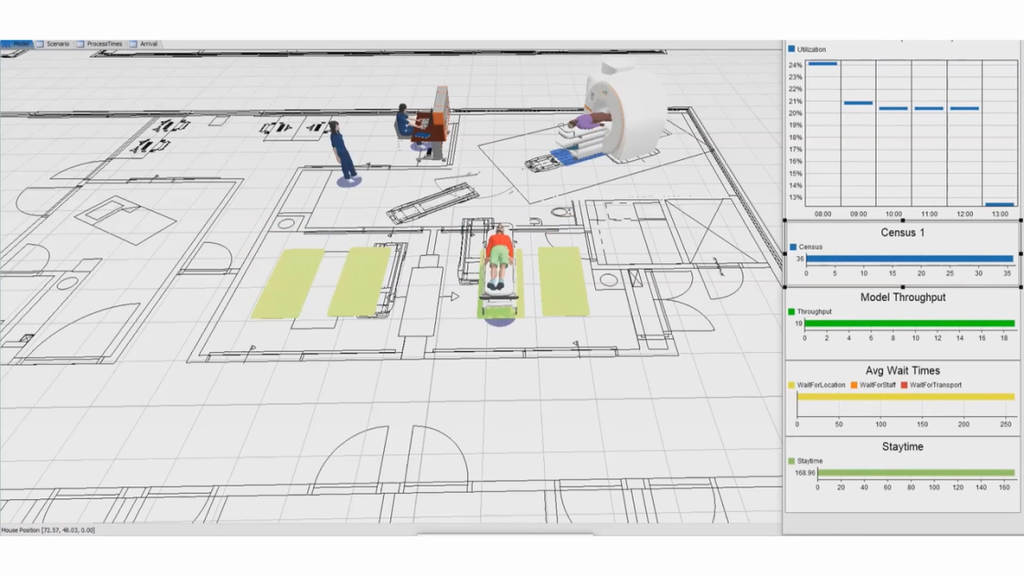Select the patient on the MRI table

tap(586, 121)
